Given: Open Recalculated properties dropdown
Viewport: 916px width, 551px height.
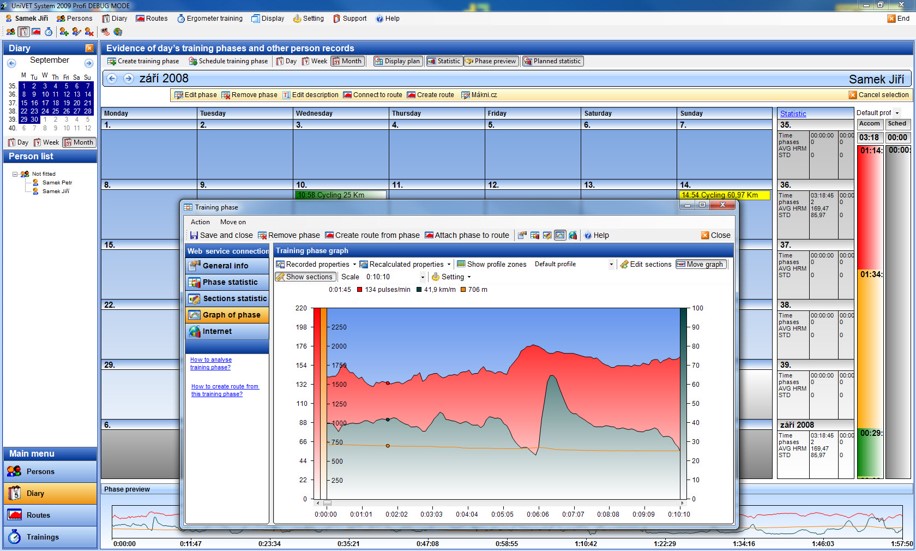Looking at the screenshot, I should click(x=405, y=264).
